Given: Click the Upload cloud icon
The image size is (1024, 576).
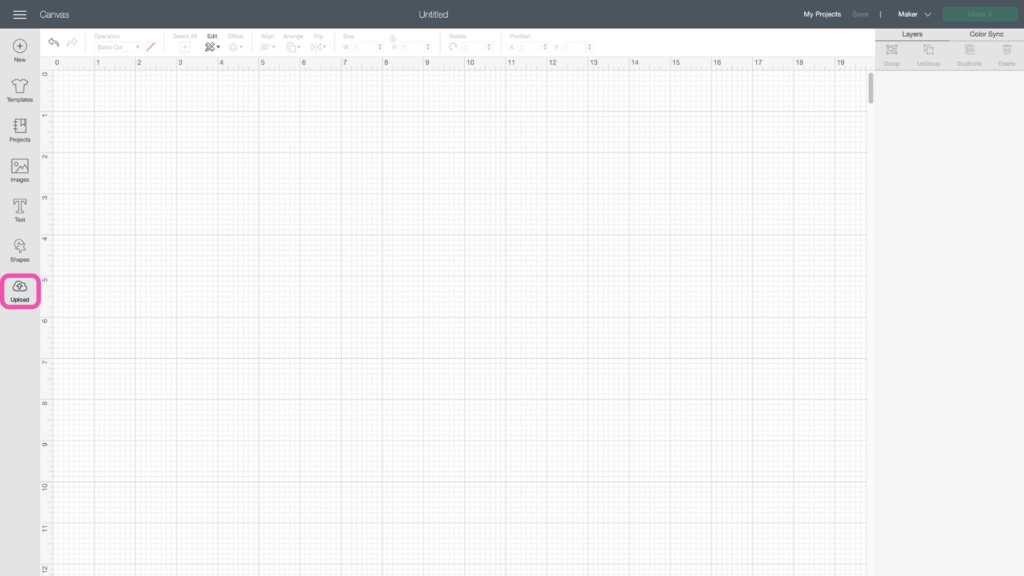Looking at the screenshot, I should pos(20,286).
